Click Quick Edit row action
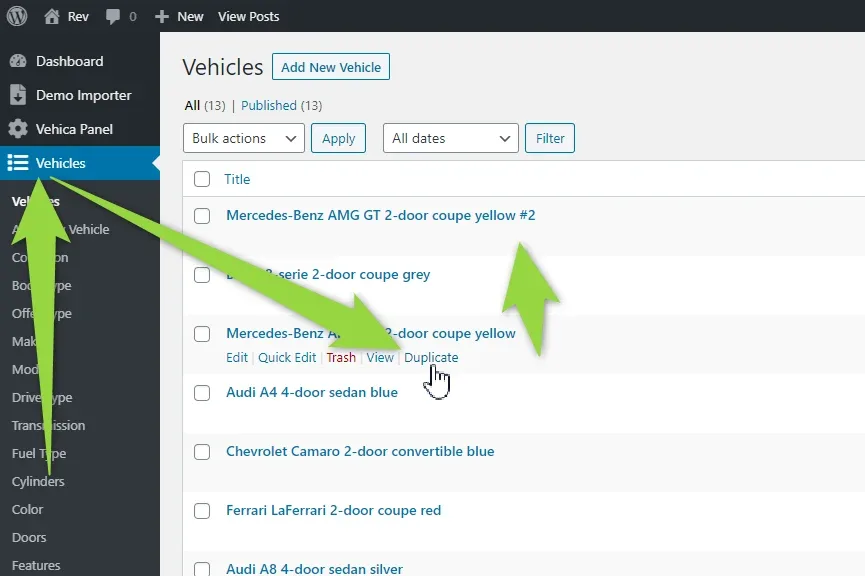The height and width of the screenshot is (576, 865). (x=287, y=358)
